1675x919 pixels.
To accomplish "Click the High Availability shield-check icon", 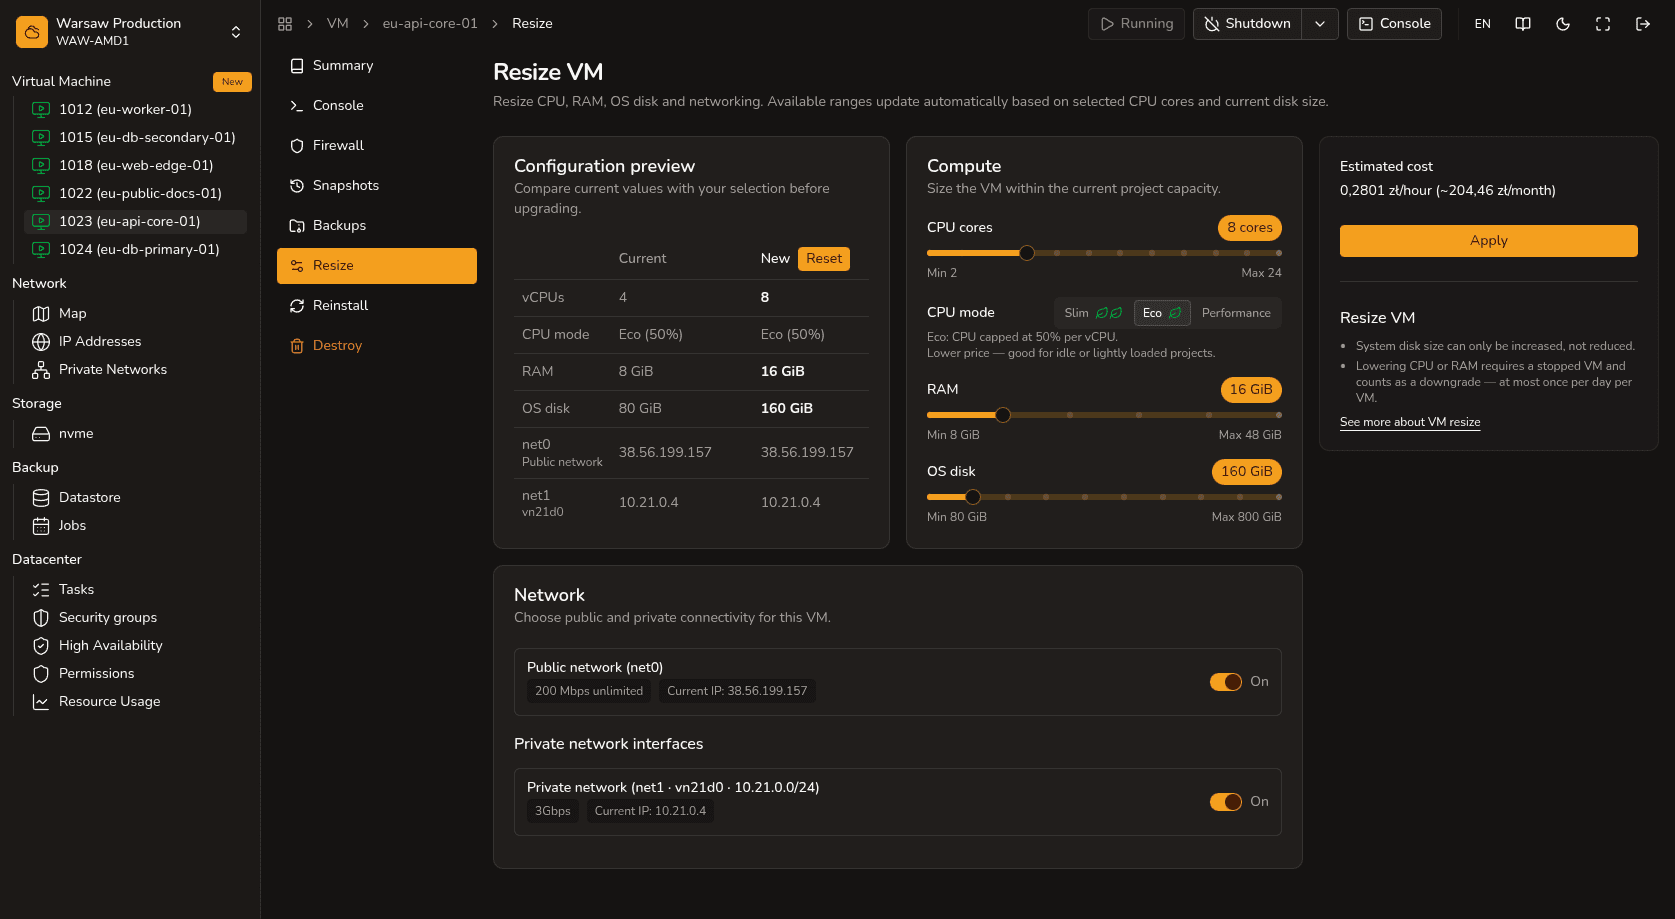I will [x=41, y=645].
